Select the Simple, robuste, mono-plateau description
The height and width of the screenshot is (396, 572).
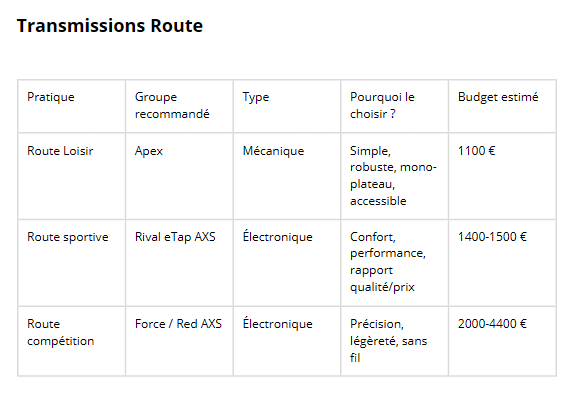tap(393, 176)
